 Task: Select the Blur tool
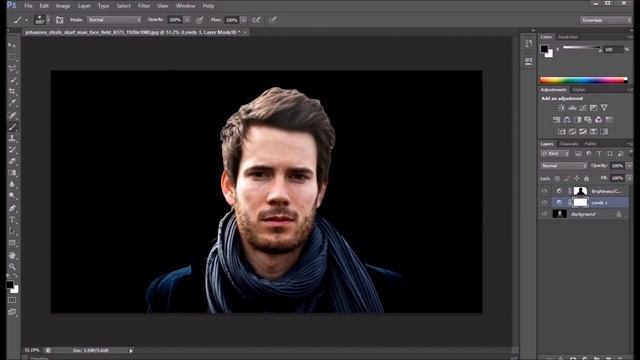(12, 184)
